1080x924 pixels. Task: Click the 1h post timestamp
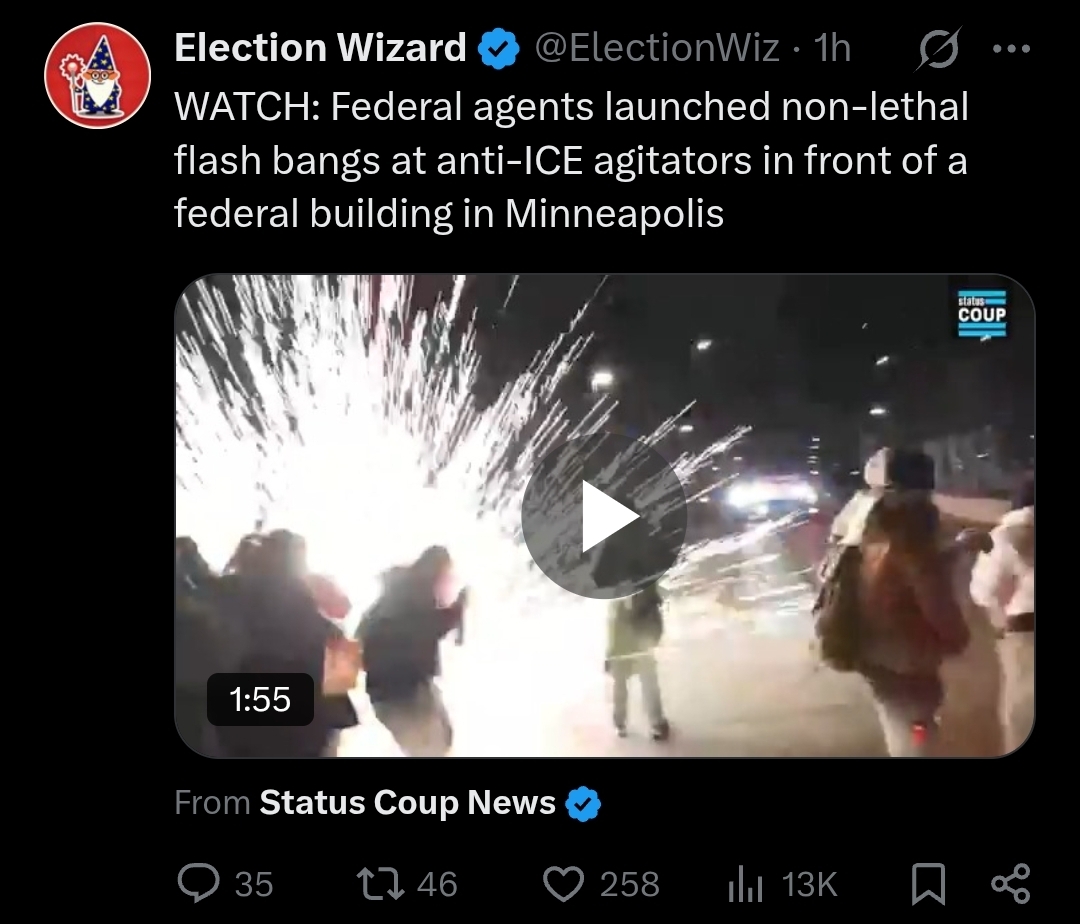point(832,48)
